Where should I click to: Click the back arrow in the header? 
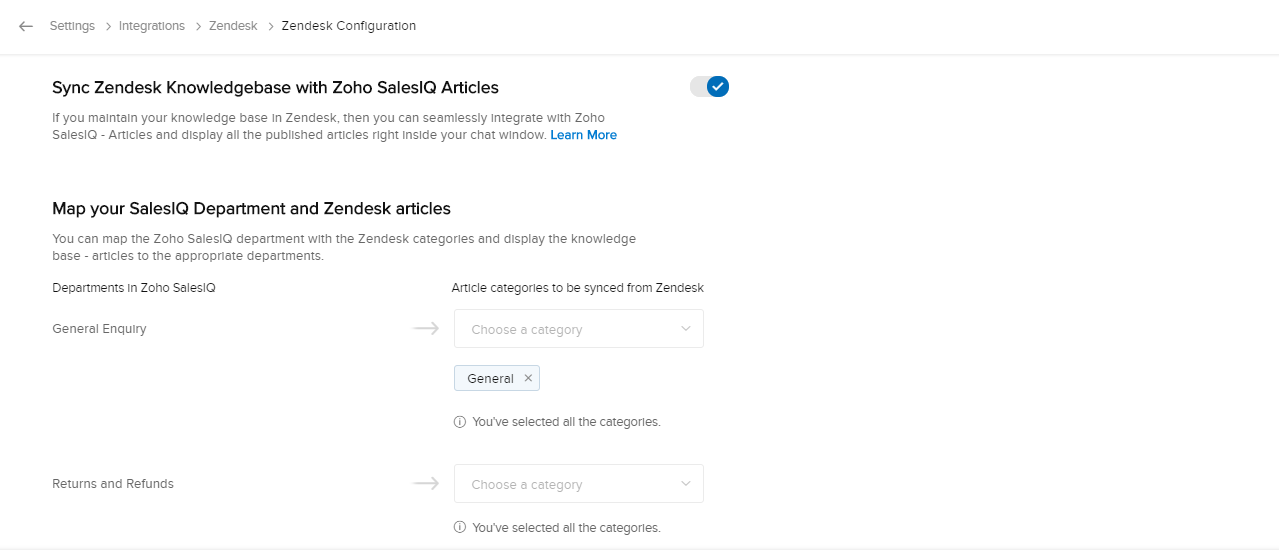pos(26,26)
